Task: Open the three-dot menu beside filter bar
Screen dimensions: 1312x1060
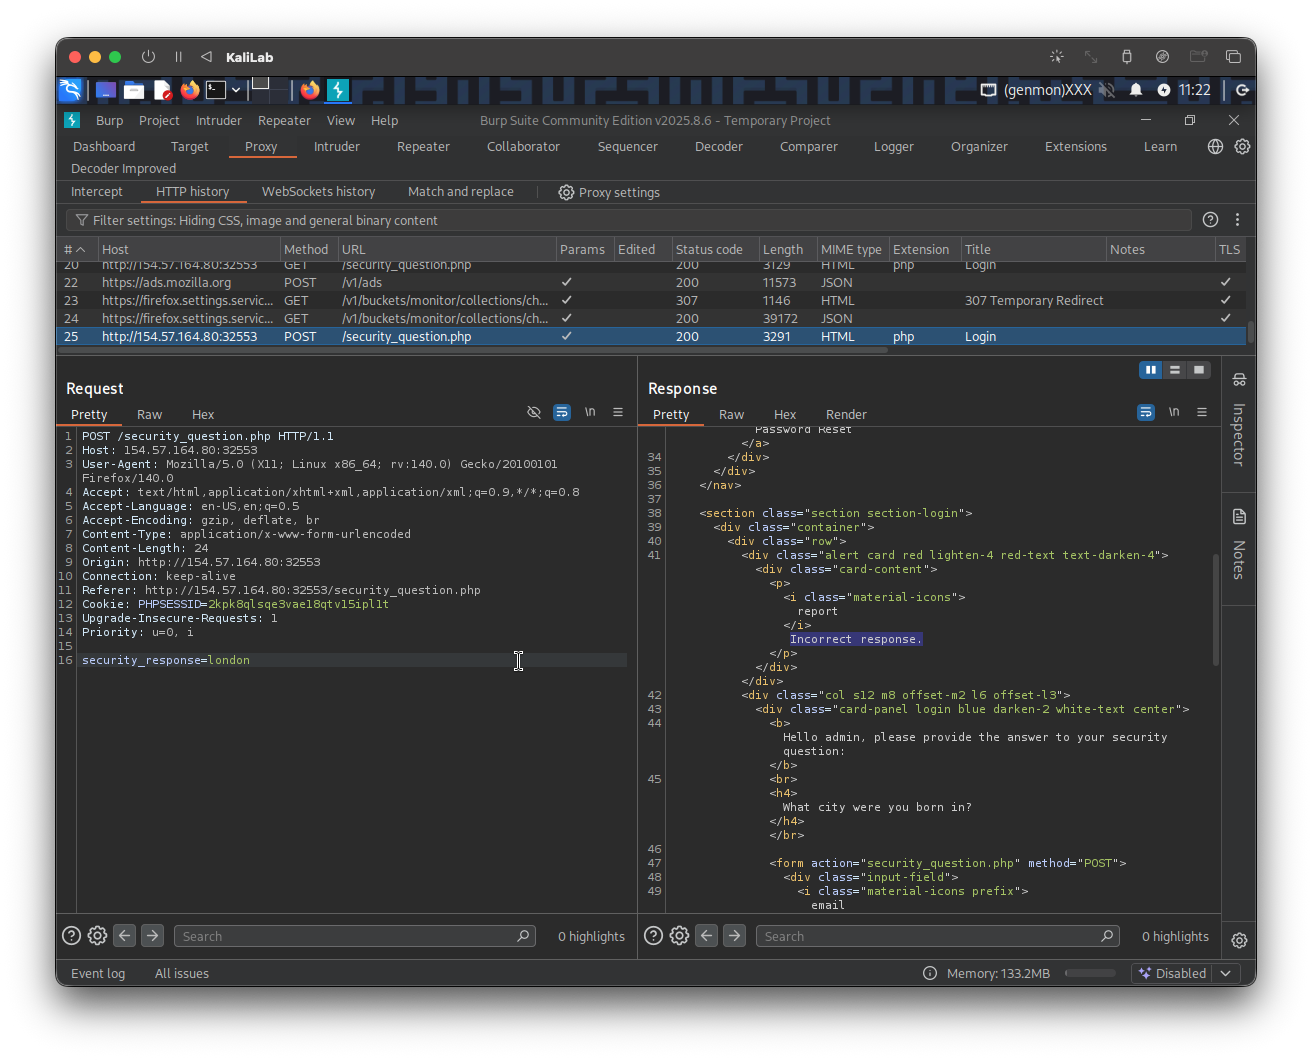Action: 1237,220
